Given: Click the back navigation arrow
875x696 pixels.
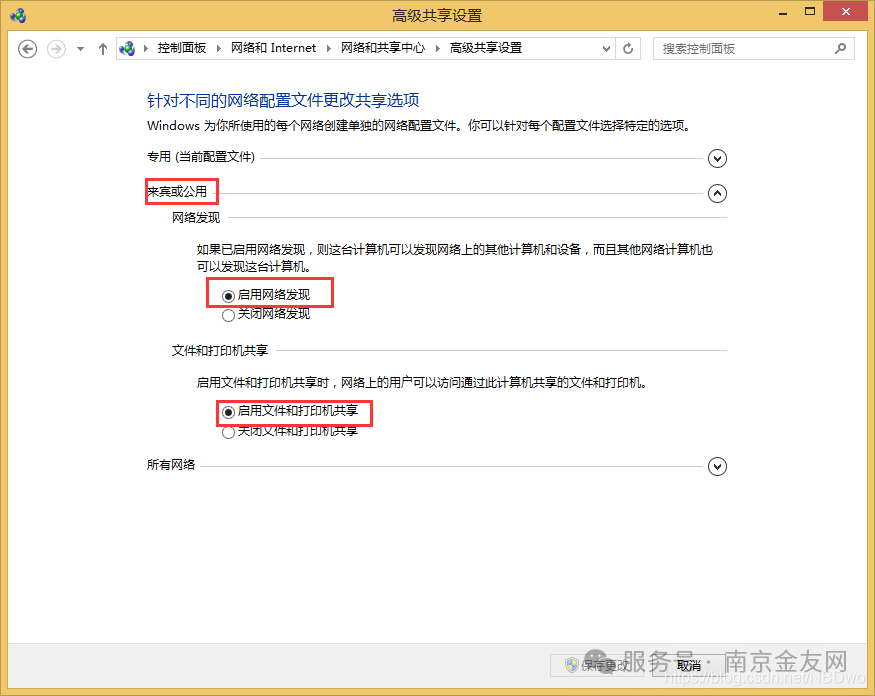Looking at the screenshot, I should point(27,48).
